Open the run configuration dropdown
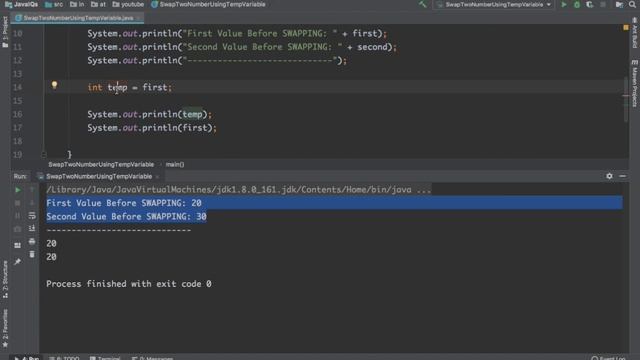This screenshot has width=640, height=360. click(x=494, y=4)
